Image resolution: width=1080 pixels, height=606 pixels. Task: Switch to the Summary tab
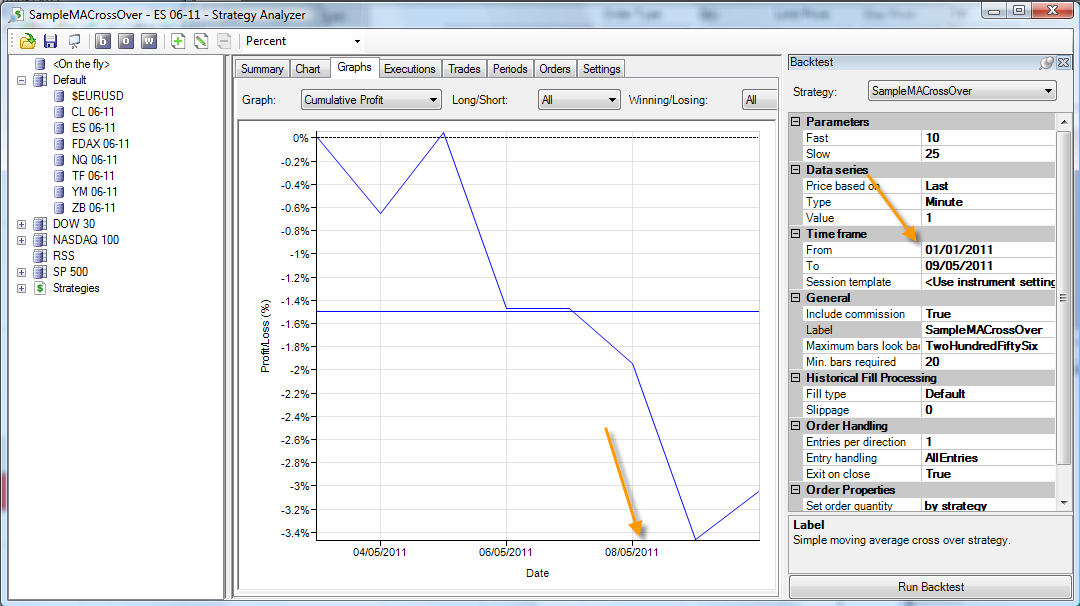click(x=262, y=69)
